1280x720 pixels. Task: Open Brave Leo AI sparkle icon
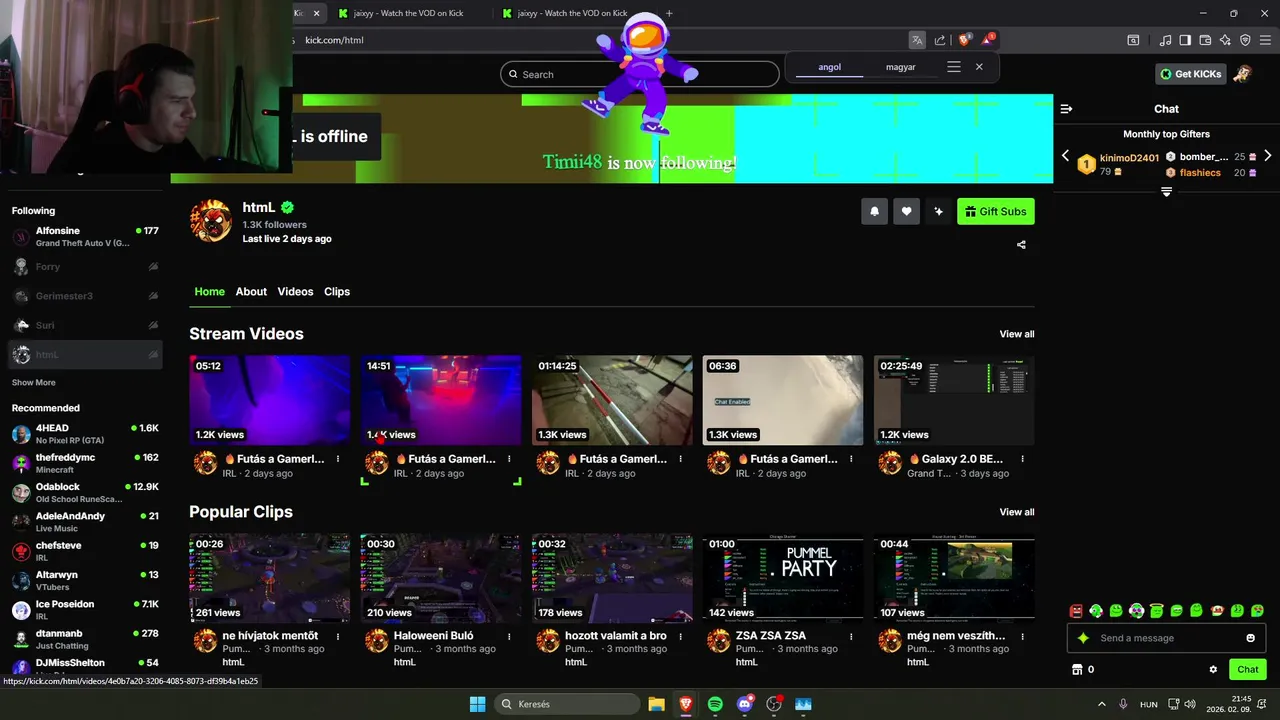[x=1225, y=40]
